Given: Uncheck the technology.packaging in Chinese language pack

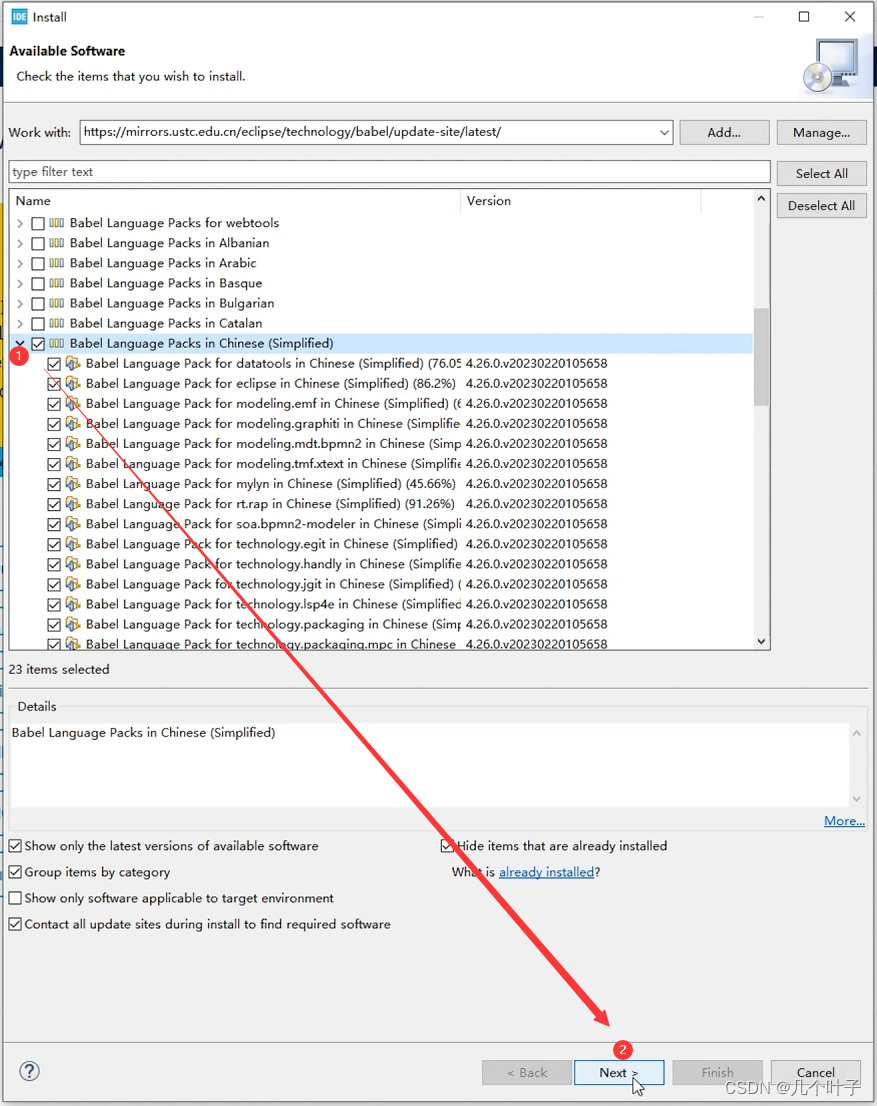Looking at the screenshot, I should point(54,625).
